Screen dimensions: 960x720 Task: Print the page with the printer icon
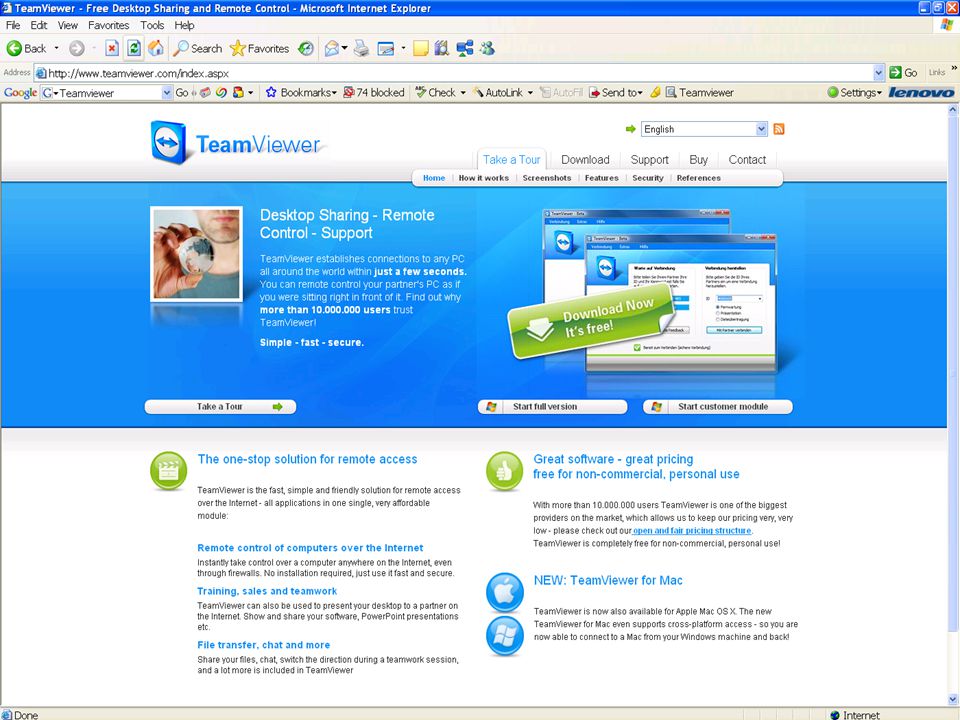(361, 48)
